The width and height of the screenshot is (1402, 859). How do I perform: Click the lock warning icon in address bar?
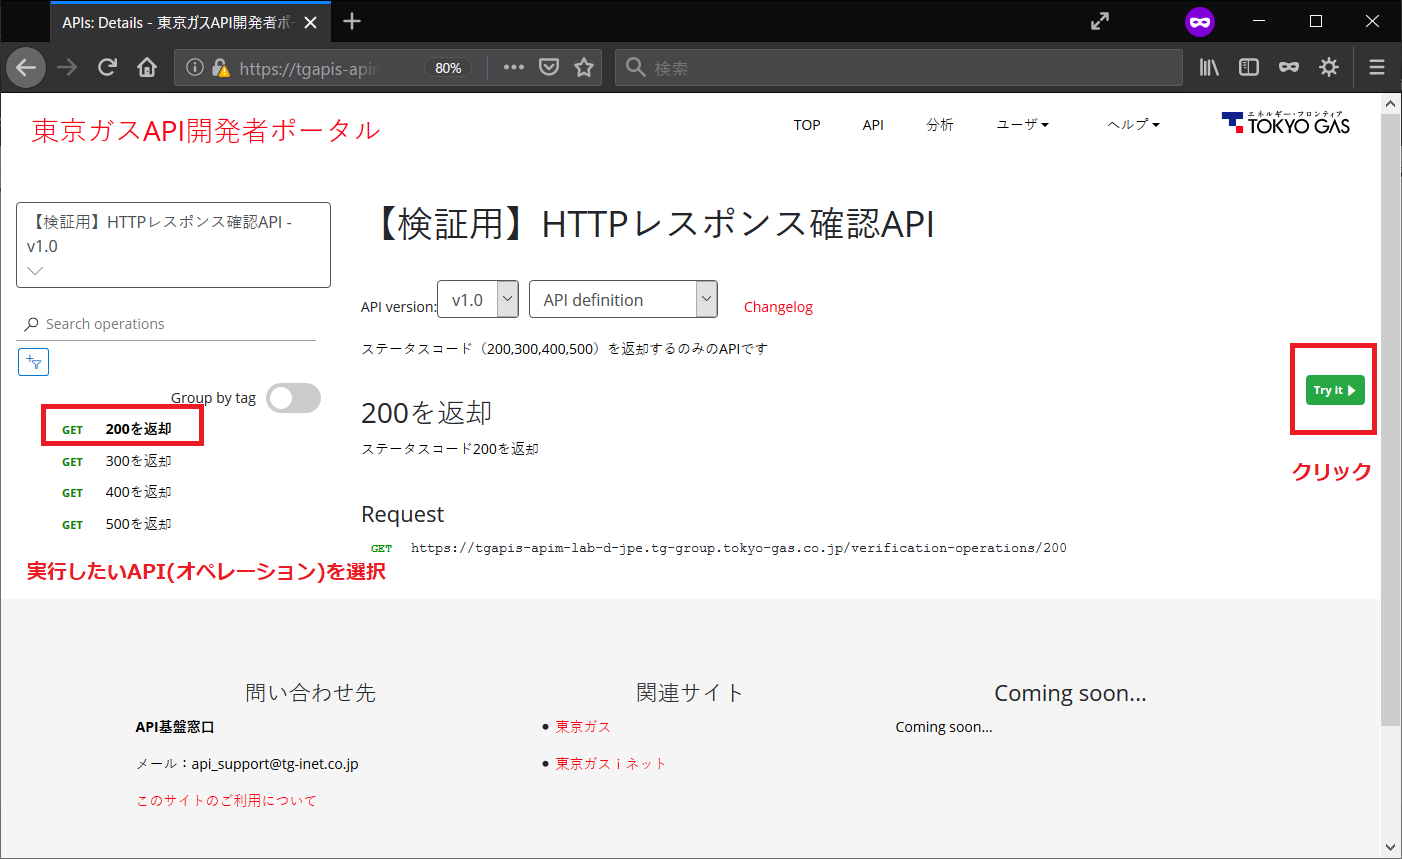click(220, 68)
